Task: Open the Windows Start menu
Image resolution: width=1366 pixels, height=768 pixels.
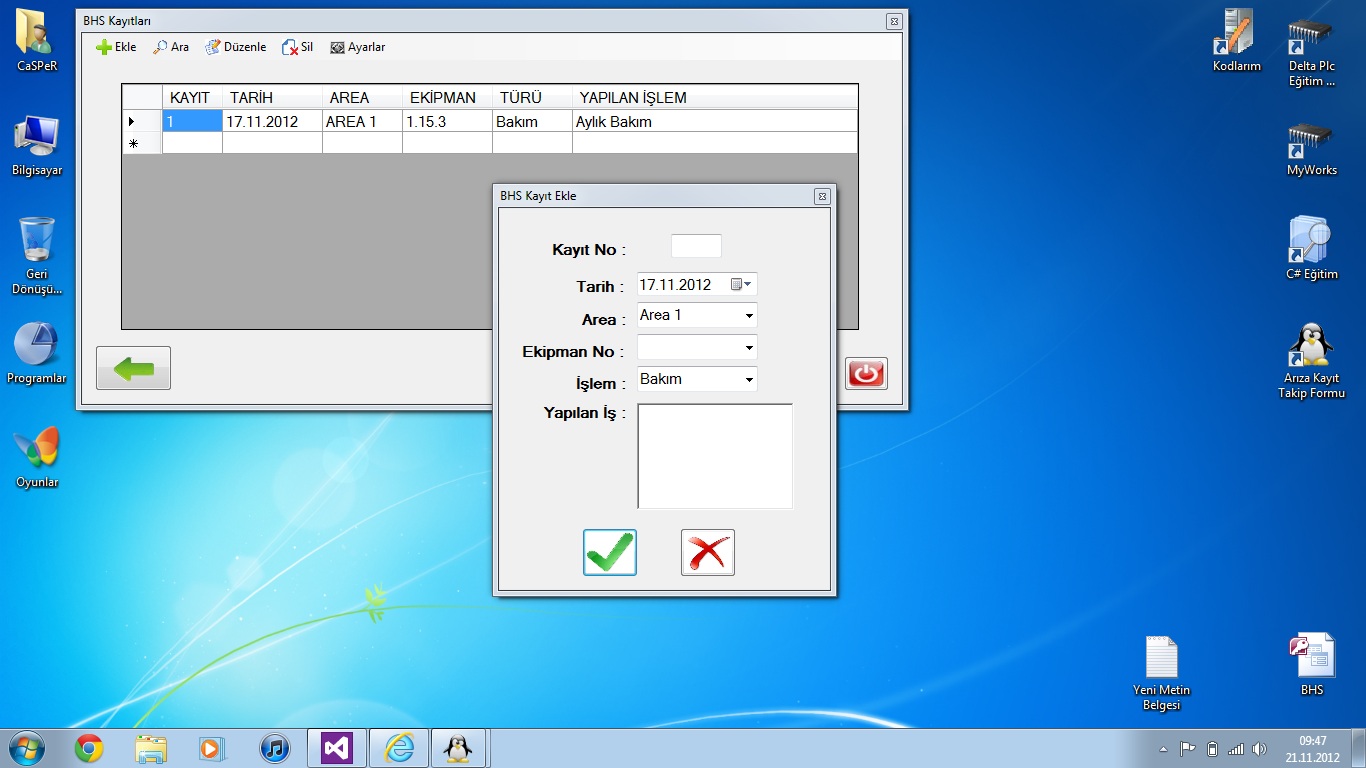Action: tap(26, 748)
